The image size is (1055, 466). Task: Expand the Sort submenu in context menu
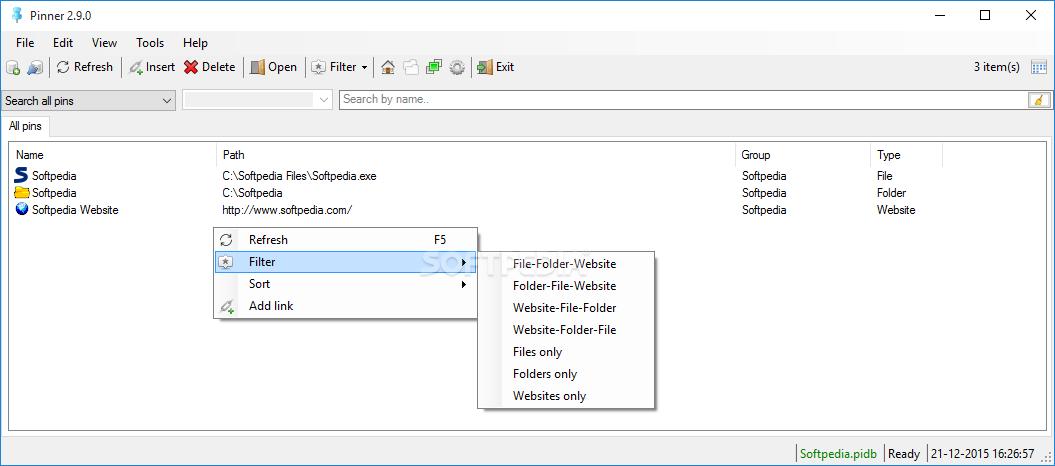[345, 284]
